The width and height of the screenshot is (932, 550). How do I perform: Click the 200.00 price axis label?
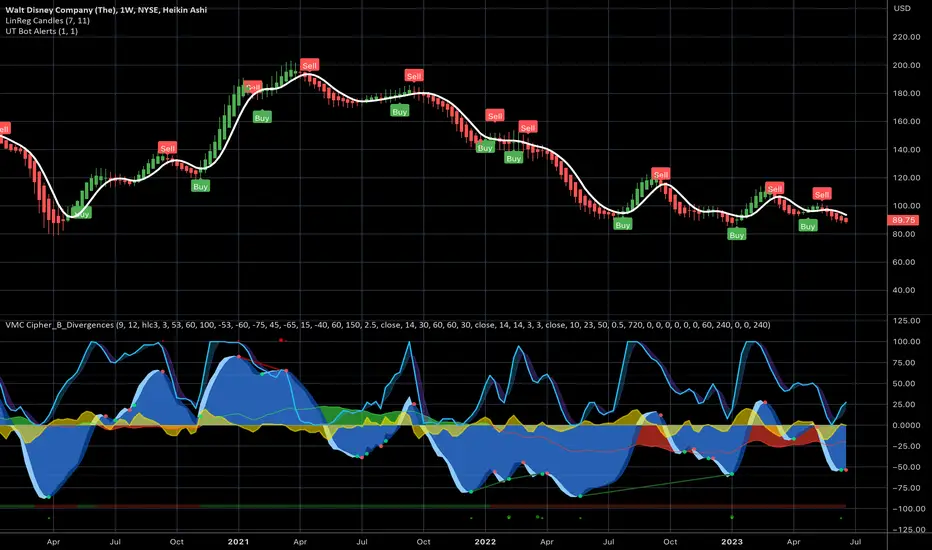pyautogui.click(x=906, y=65)
